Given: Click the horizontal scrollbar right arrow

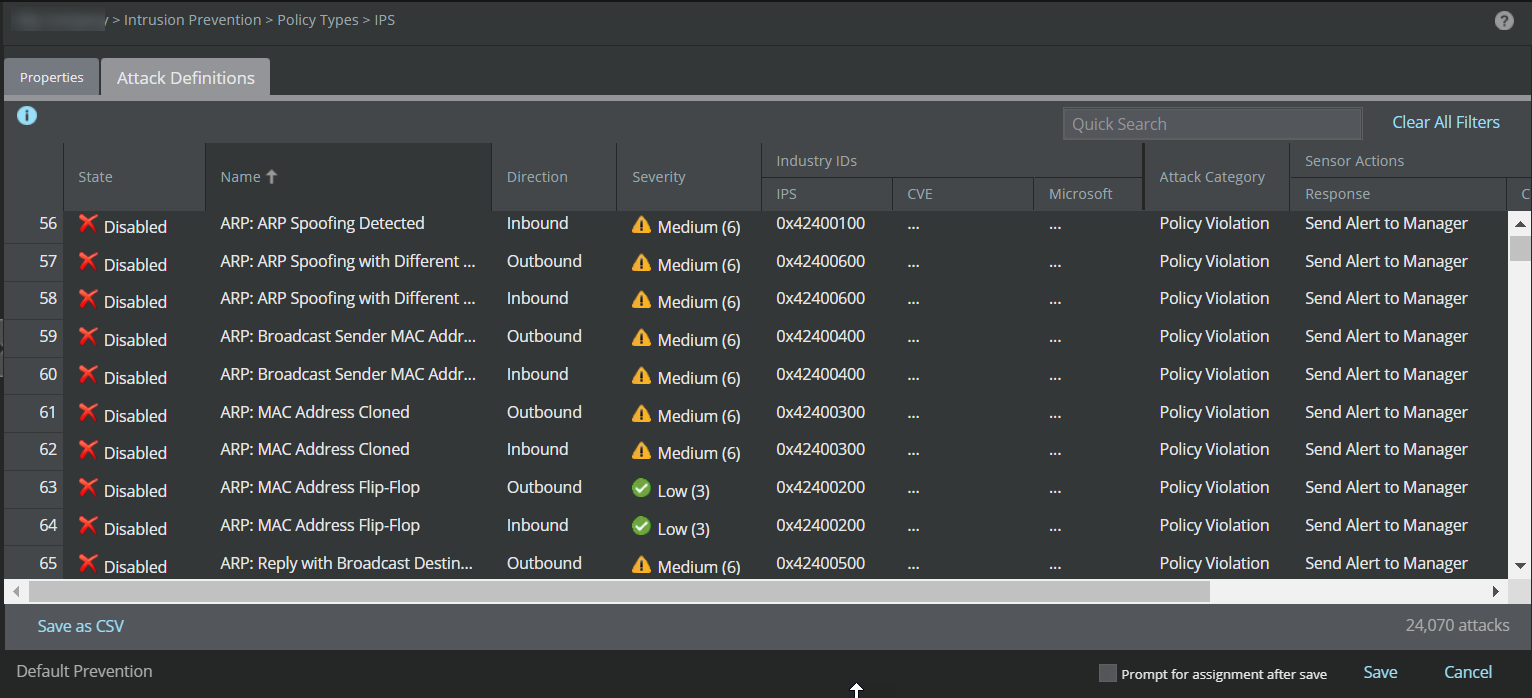Looking at the screenshot, I should pos(1496,591).
